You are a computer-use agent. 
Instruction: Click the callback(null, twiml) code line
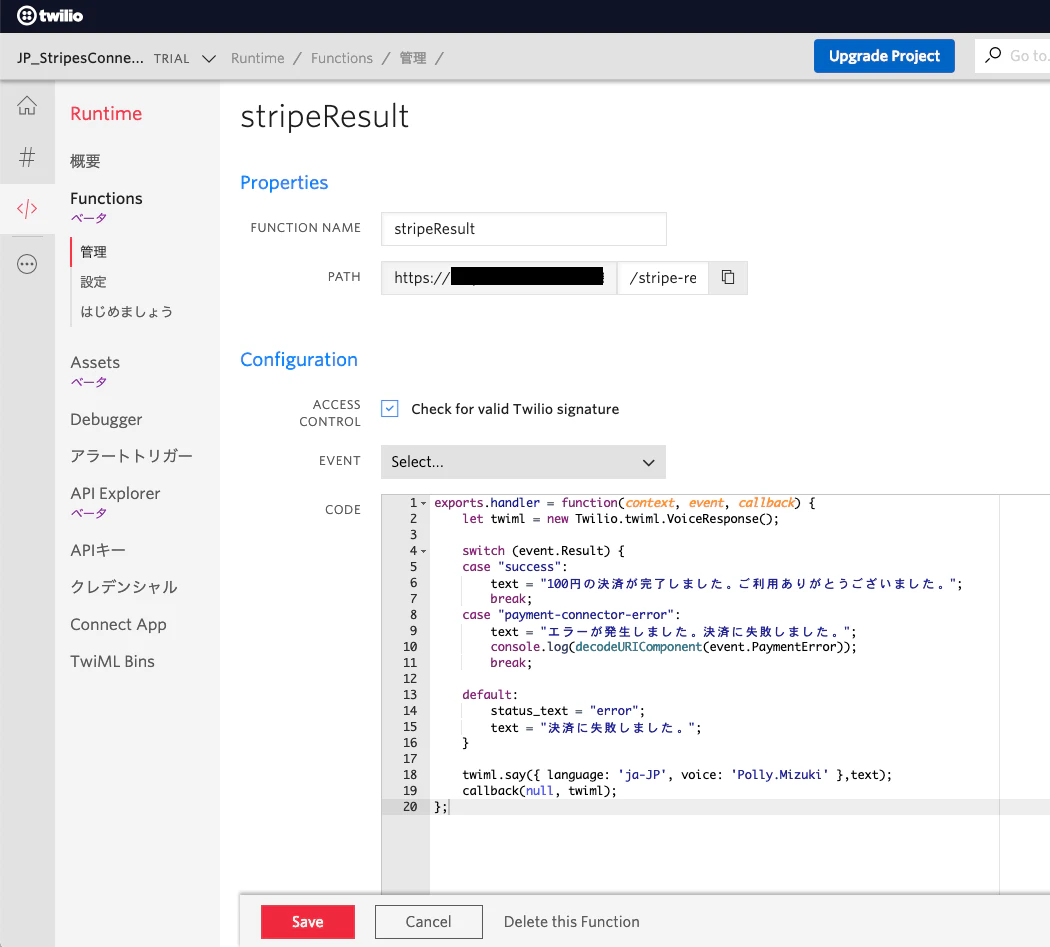(x=539, y=791)
